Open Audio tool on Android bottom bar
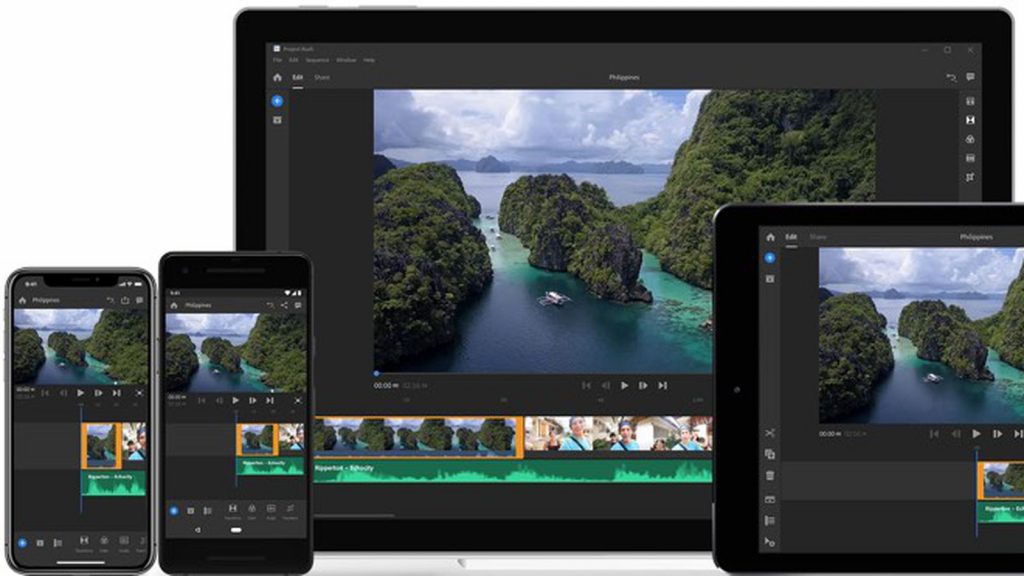 (x=270, y=511)
